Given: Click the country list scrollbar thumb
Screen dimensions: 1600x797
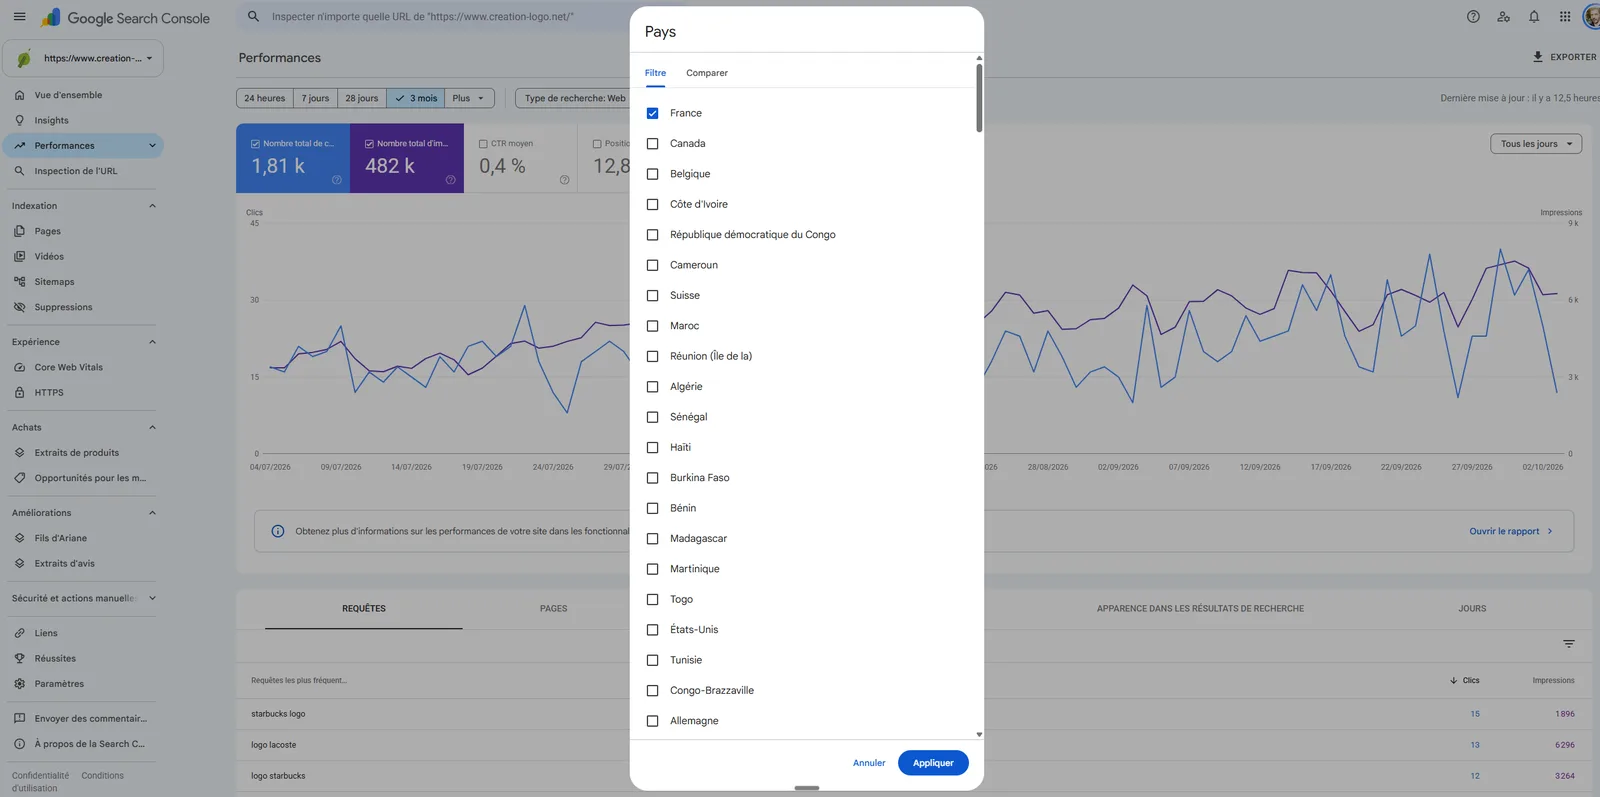Looking at the screenshot, I should click(979, 98).
